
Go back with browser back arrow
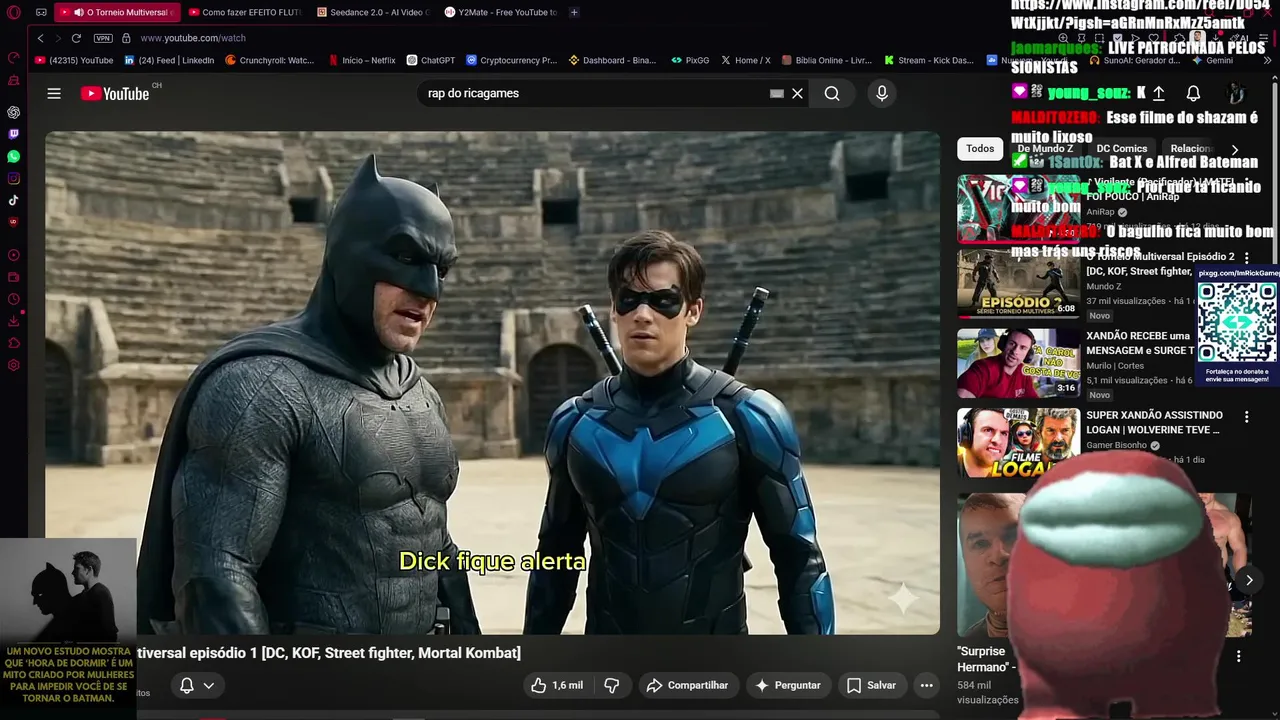[40, 38]
